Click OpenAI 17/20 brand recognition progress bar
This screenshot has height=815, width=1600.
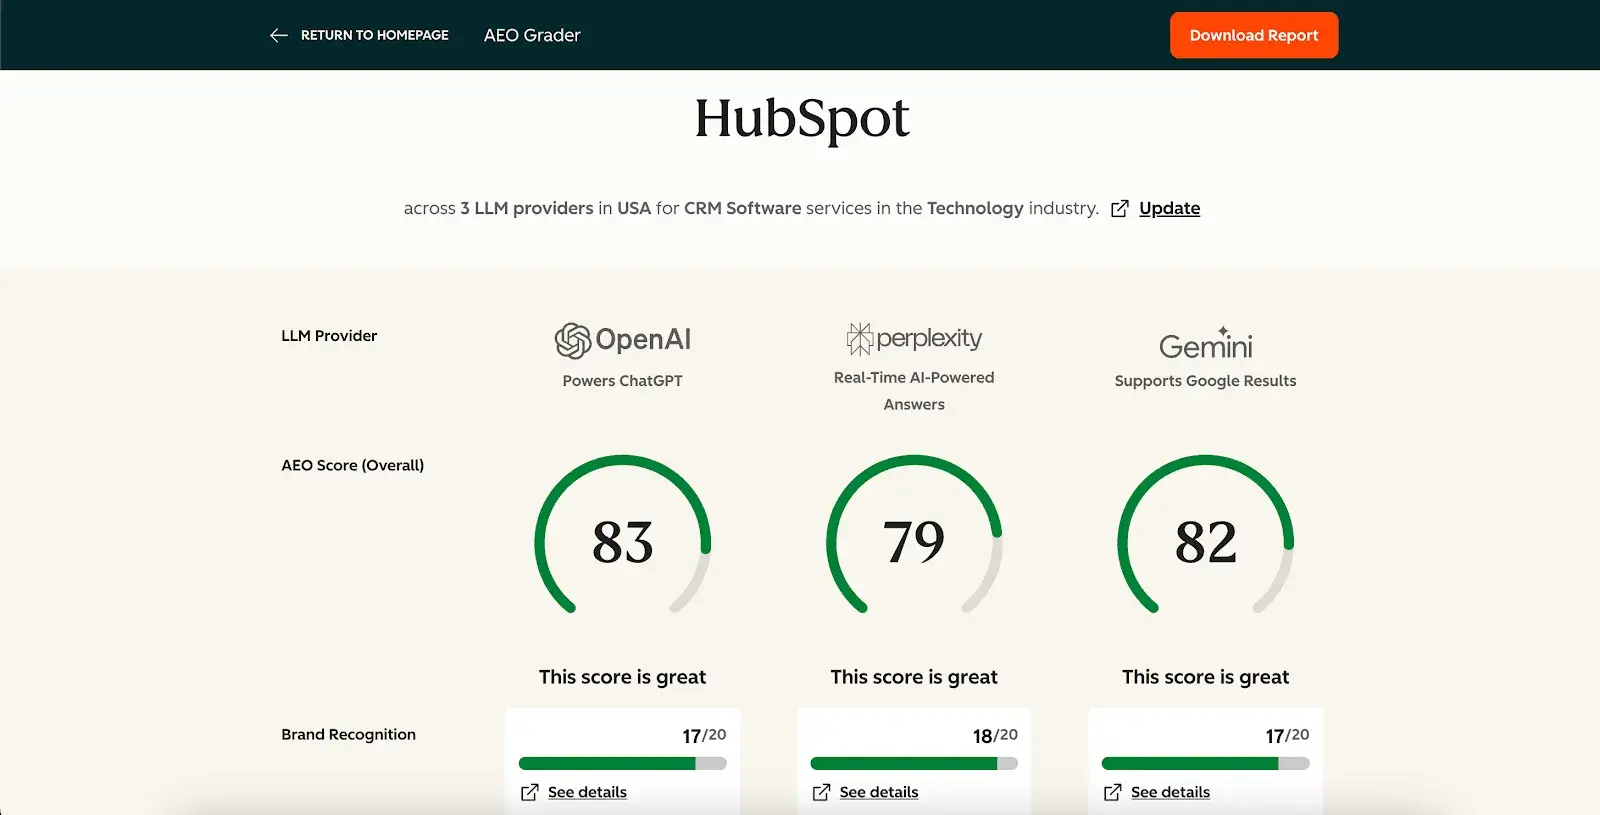click(x=622, y=763)
